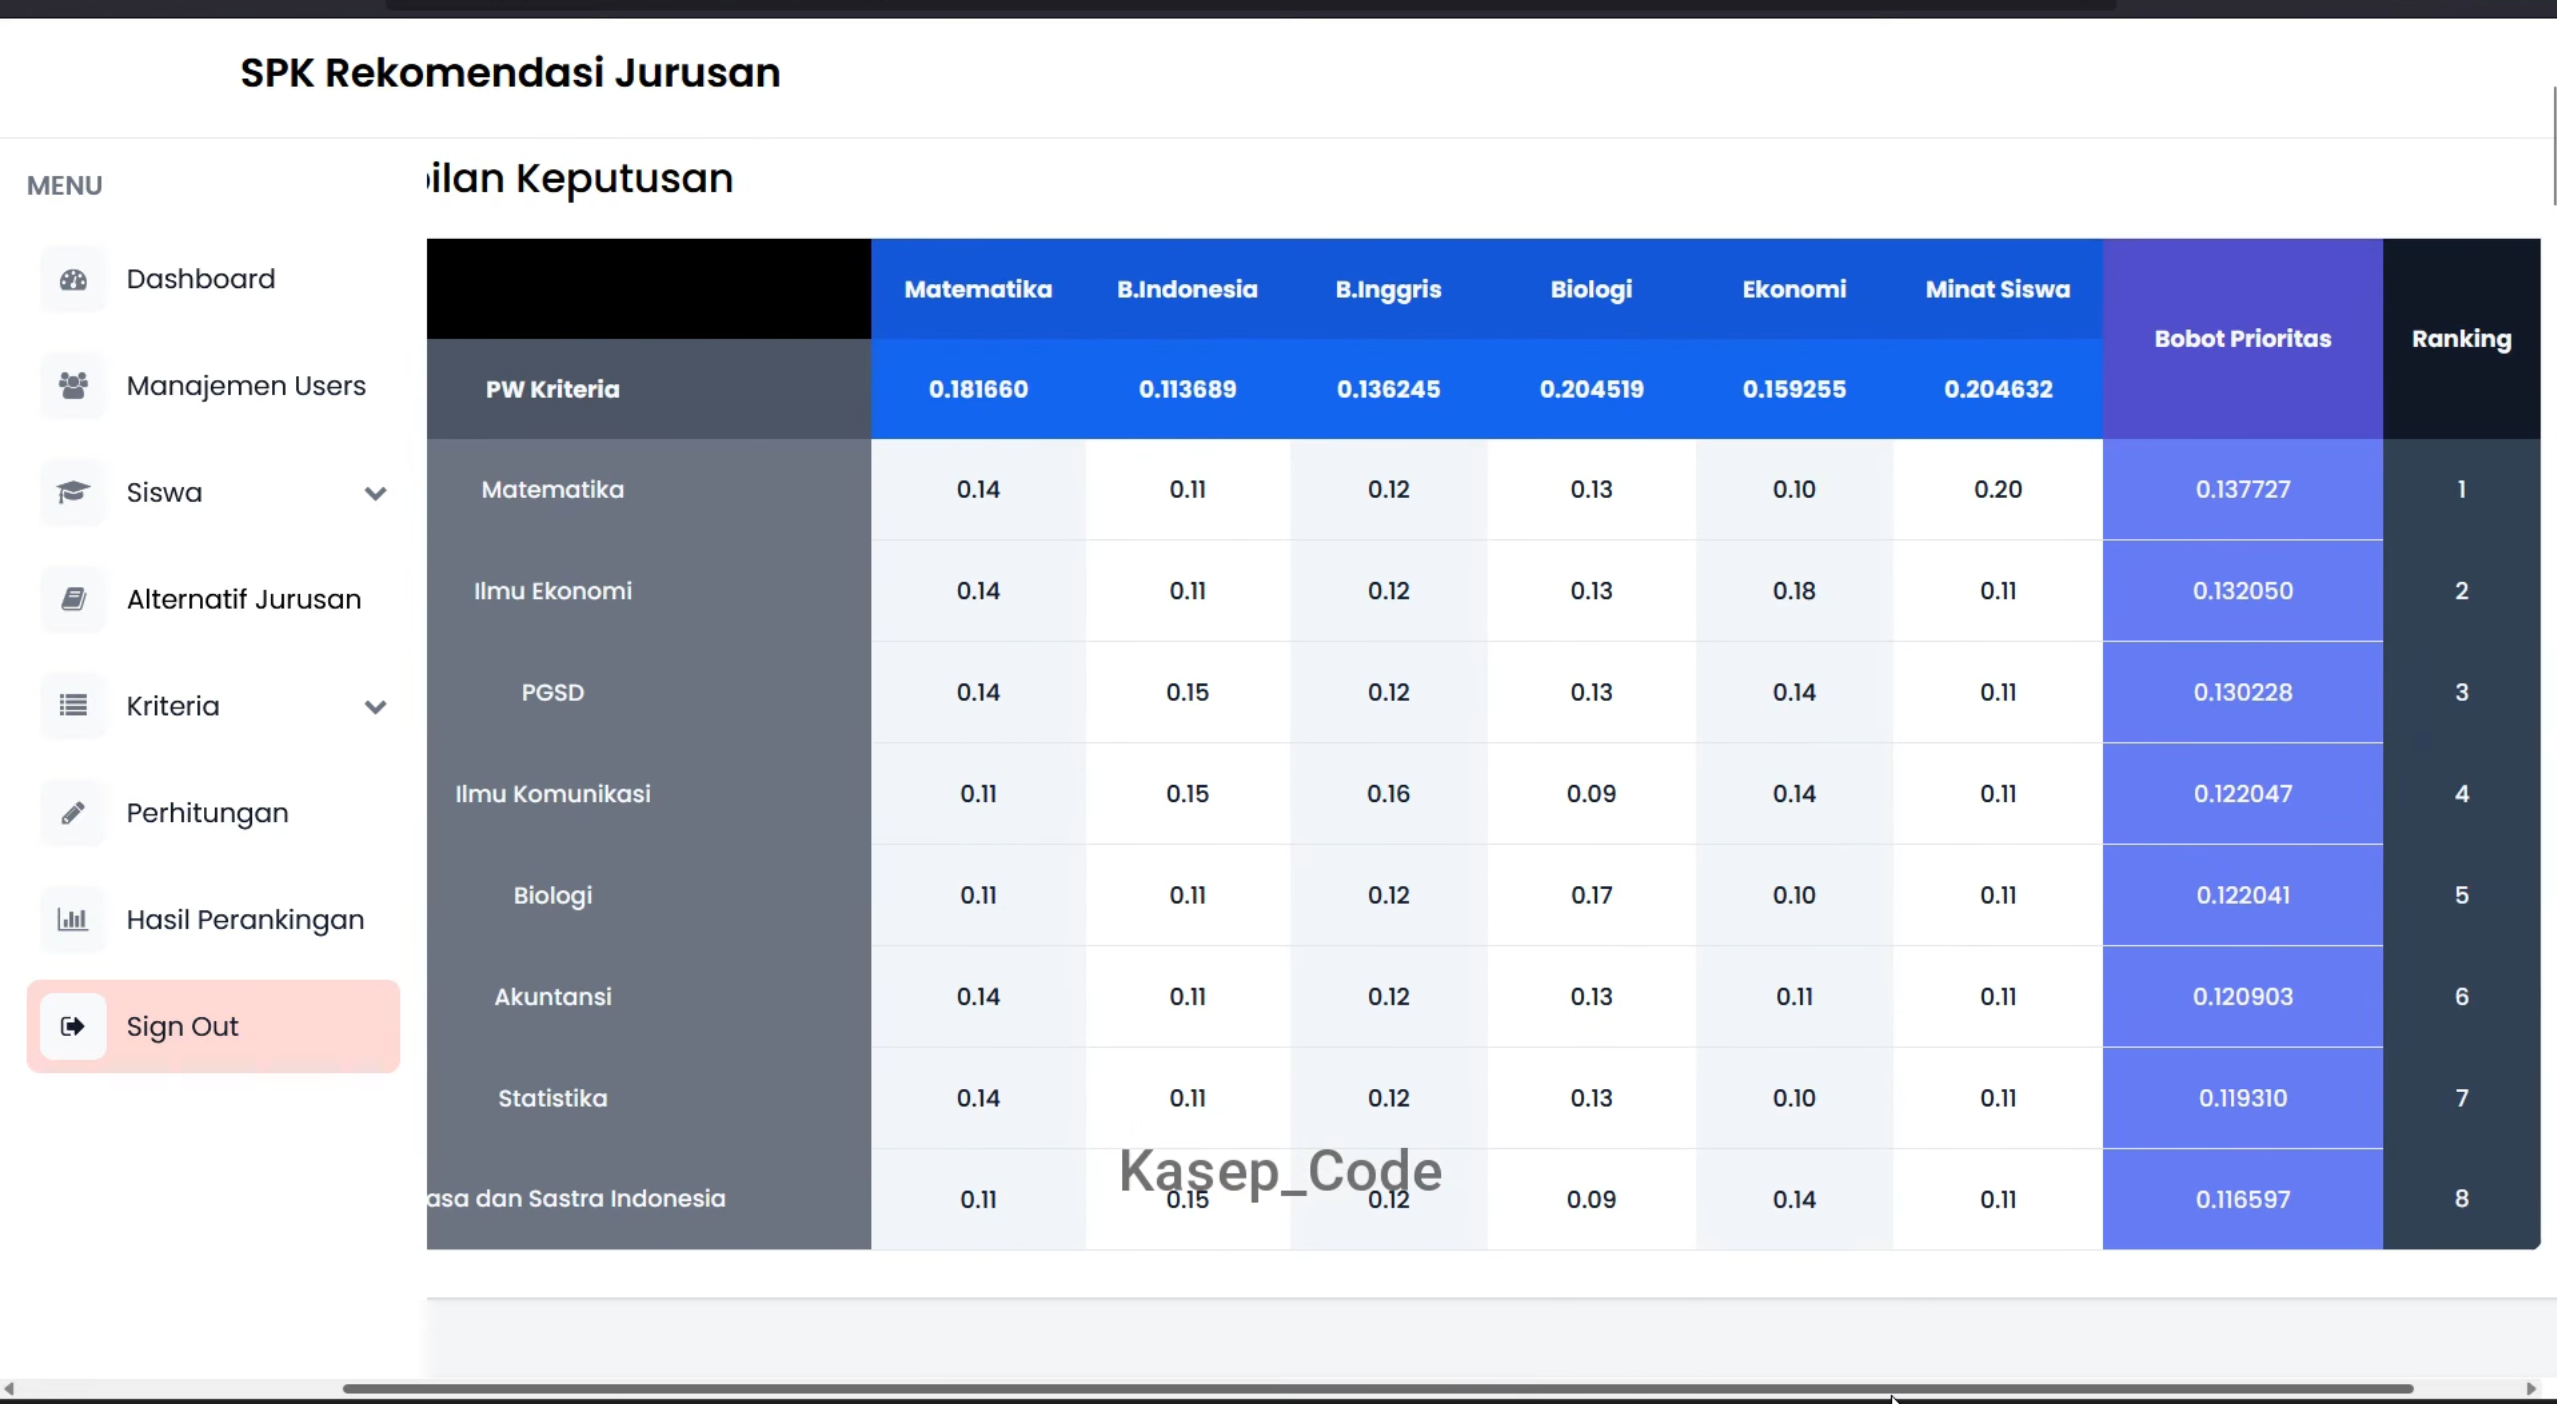The width and height of the screenshot is (2557, 1404).
Task: Click the Dashboard gauge icon
Action: [73, 279]
